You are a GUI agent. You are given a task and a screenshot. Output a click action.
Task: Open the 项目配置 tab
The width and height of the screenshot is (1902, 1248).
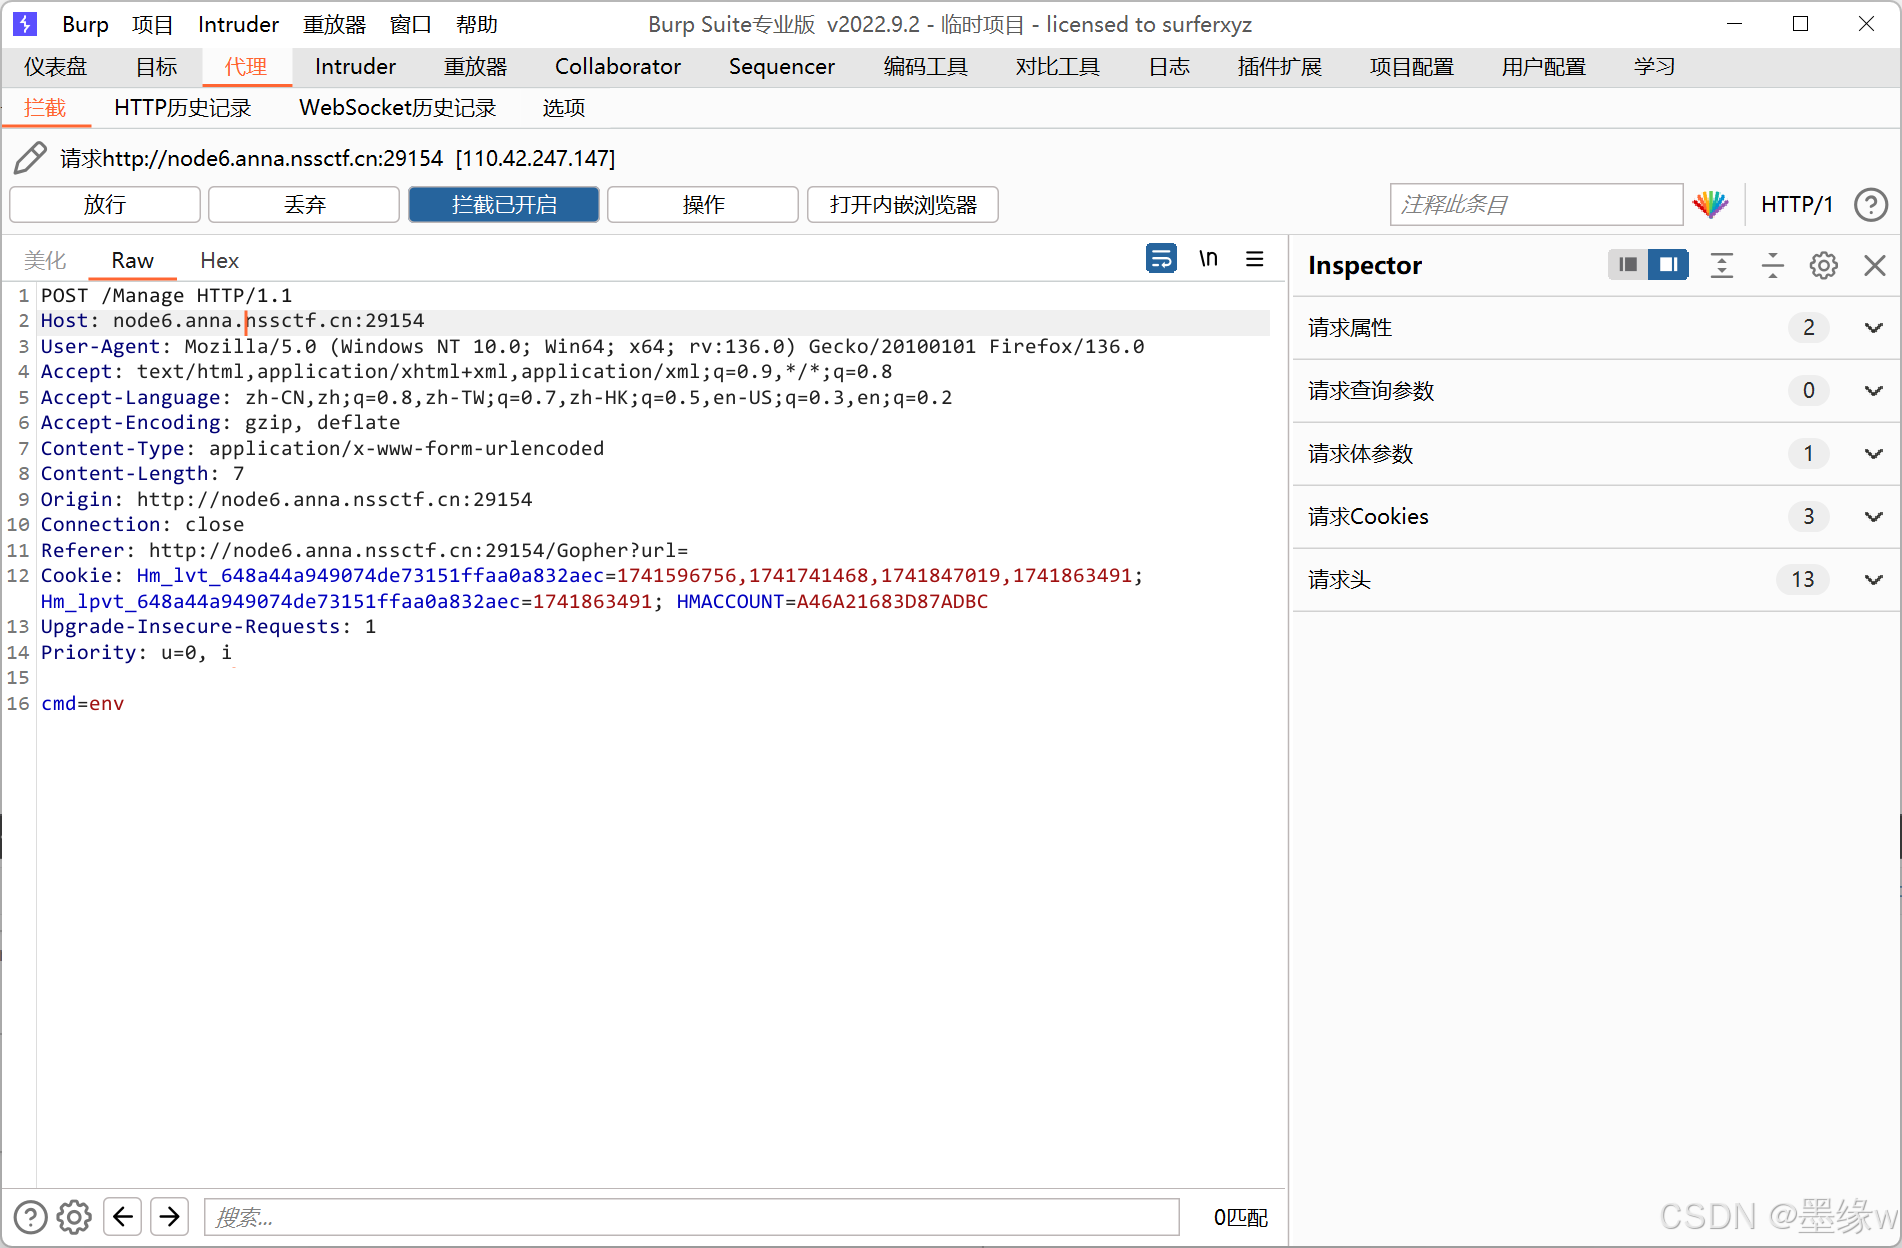(x=1412, y=66)
